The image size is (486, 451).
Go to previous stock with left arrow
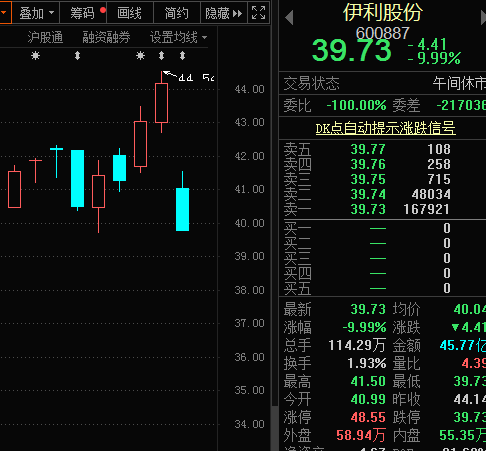pyautogui.click(x=289, y=17)
